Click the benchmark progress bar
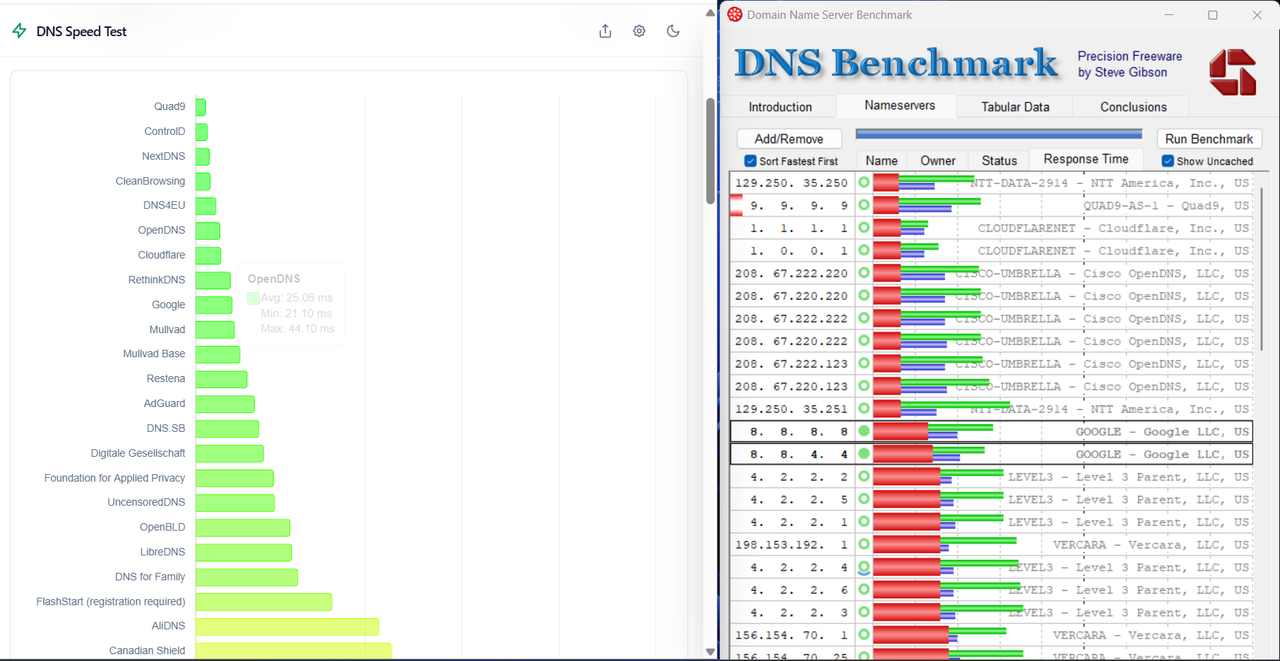 [x=999, y=134]
